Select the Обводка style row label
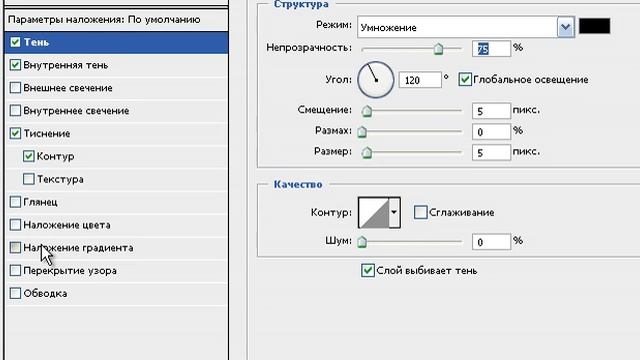 (x=45, y=293)
